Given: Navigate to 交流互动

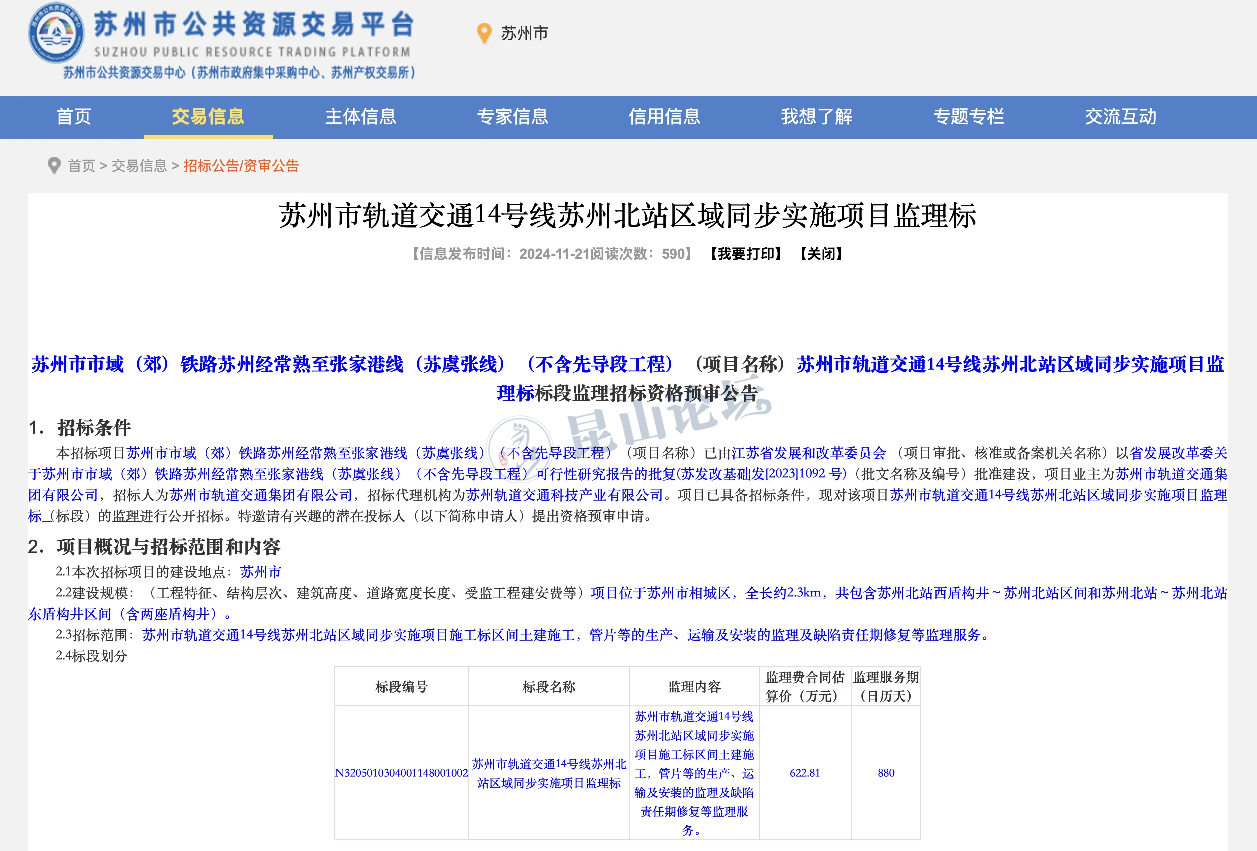Looking at the screenshot, I should [1120, 117].
